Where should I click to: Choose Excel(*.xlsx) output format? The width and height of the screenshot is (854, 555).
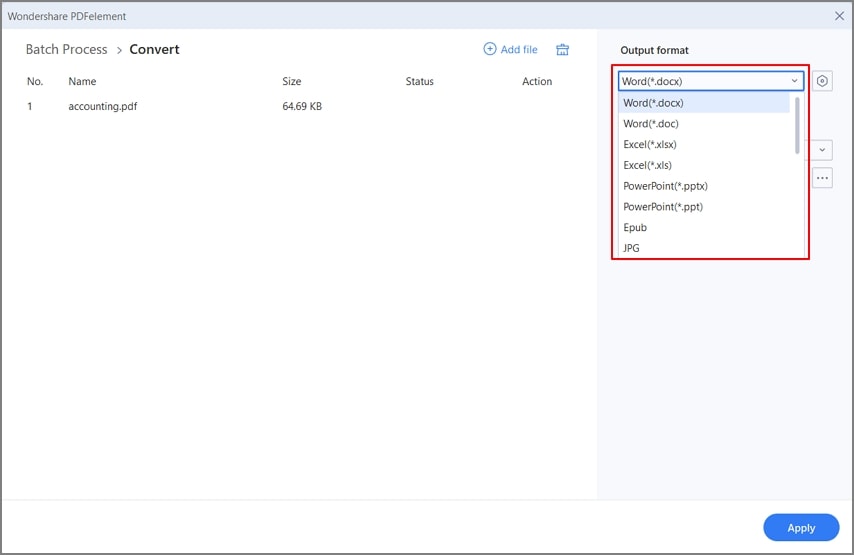[x=704, y=144]
